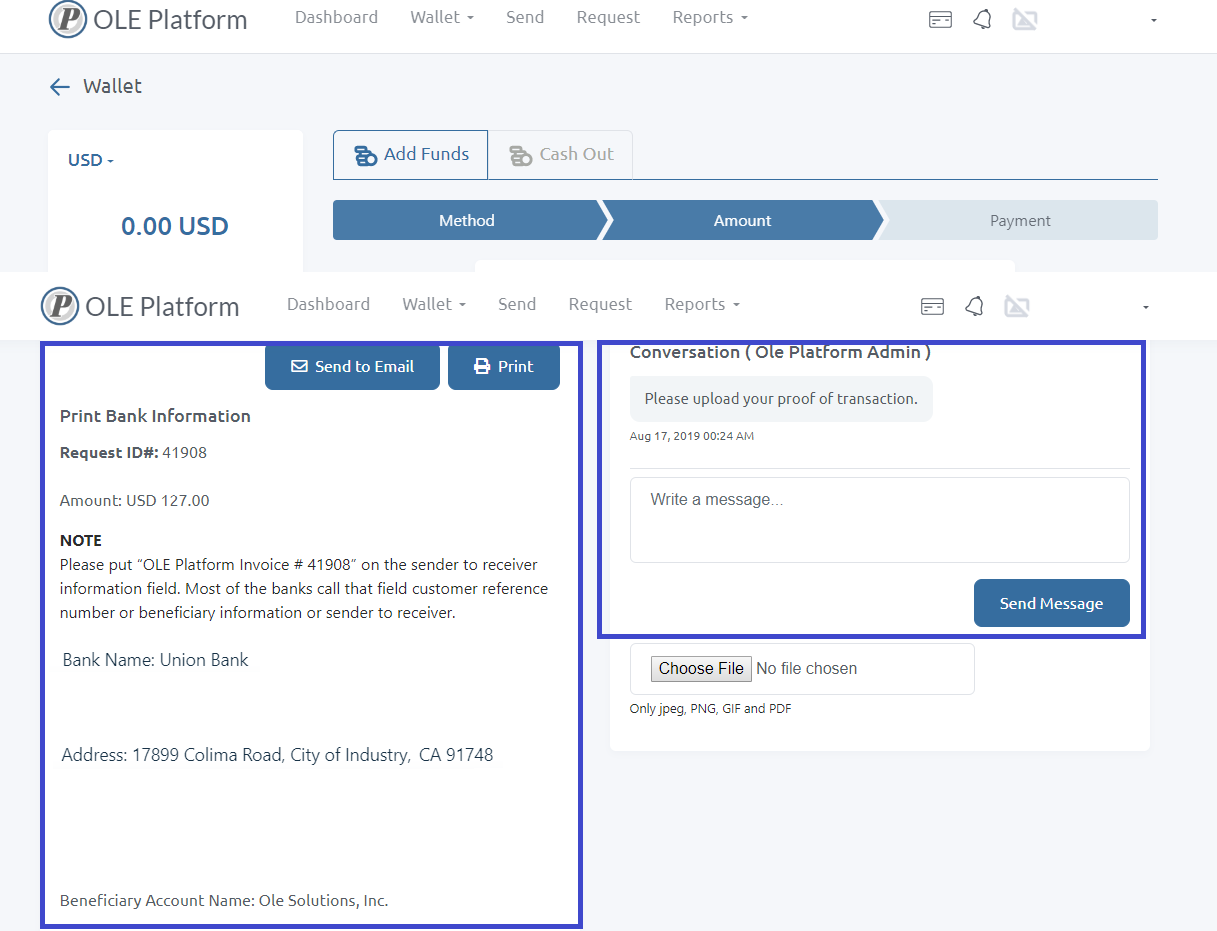Click the Print button
This screenshot has width=1217, height=931.
[x=504, y=366]
